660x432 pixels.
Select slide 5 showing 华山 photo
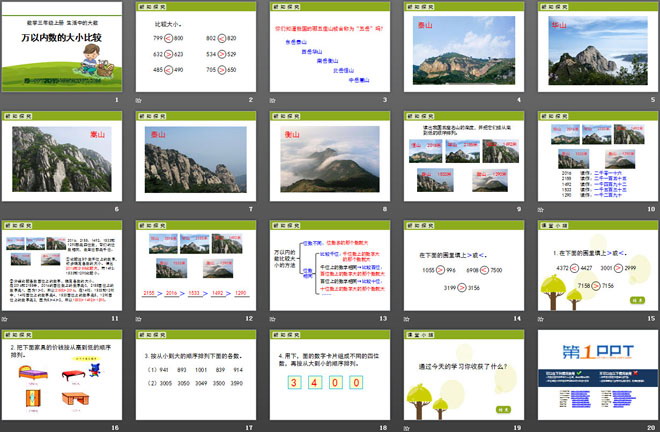598,47
